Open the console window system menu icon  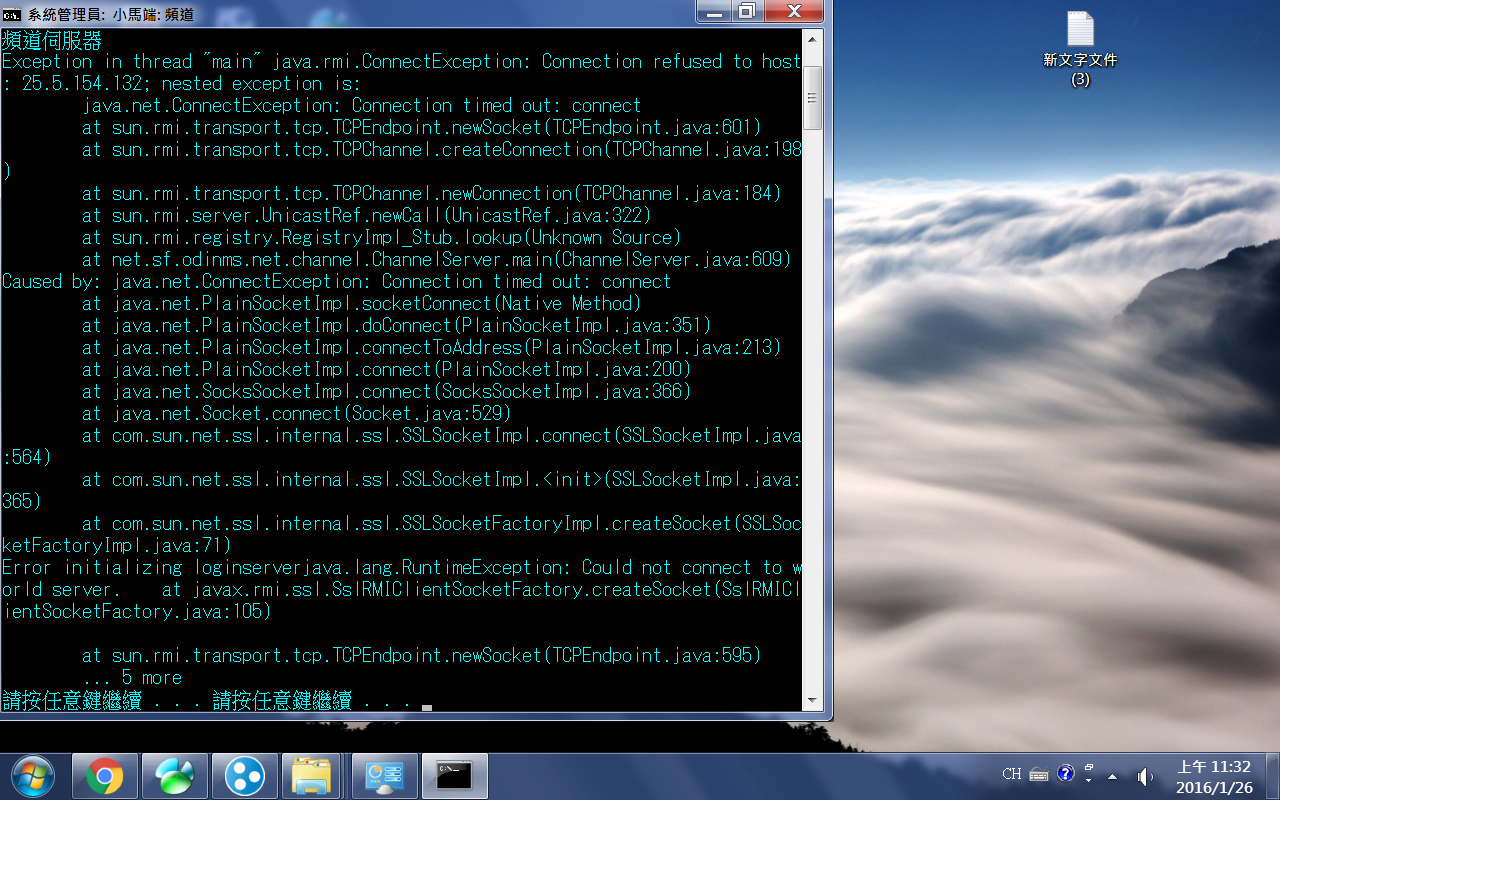coord(12,14)
